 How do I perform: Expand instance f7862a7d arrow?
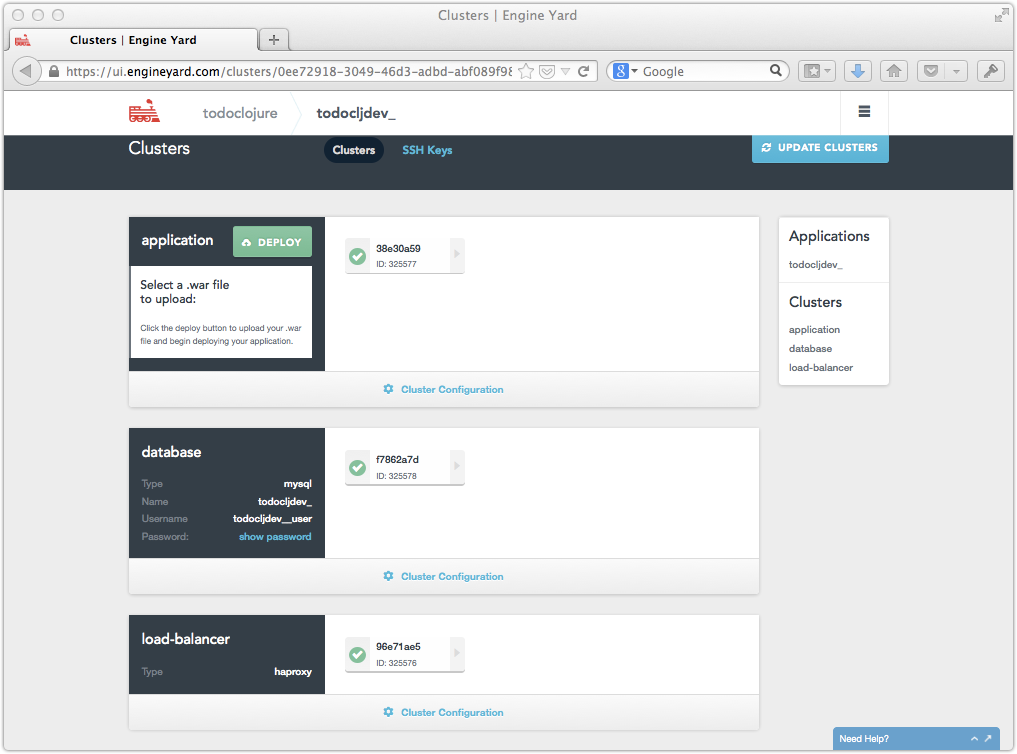(x=457, y=465)
